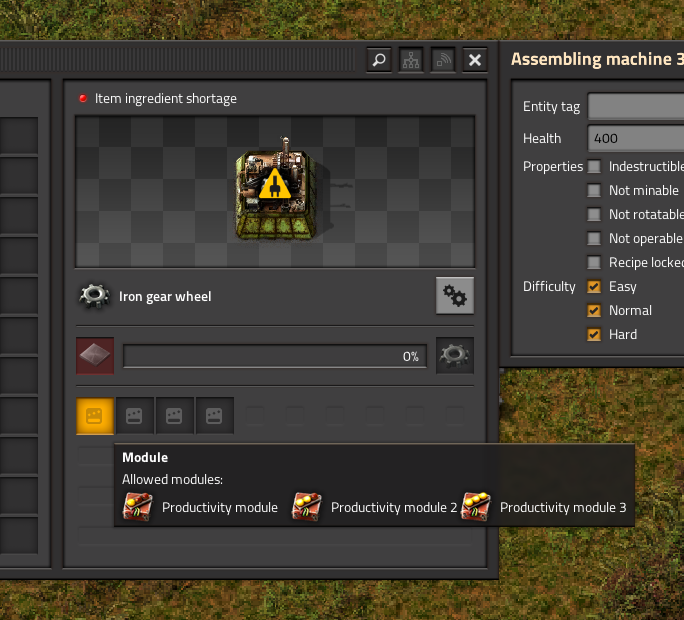The height and width of the screenshot is (620, 684).
Task: Select the highlighted first module slot
Action: pos(95,416)
